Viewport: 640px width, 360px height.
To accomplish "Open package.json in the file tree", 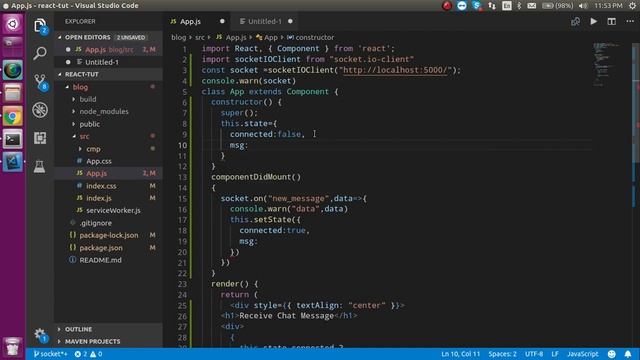I will [x=108, y=248].
